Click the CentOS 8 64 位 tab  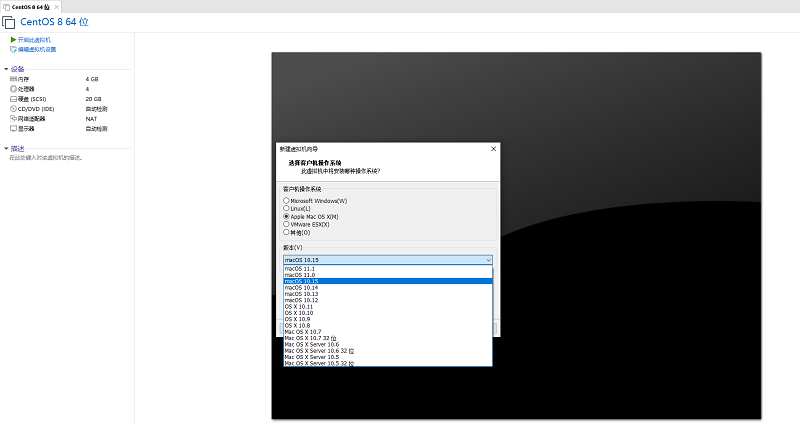point(30,7)
